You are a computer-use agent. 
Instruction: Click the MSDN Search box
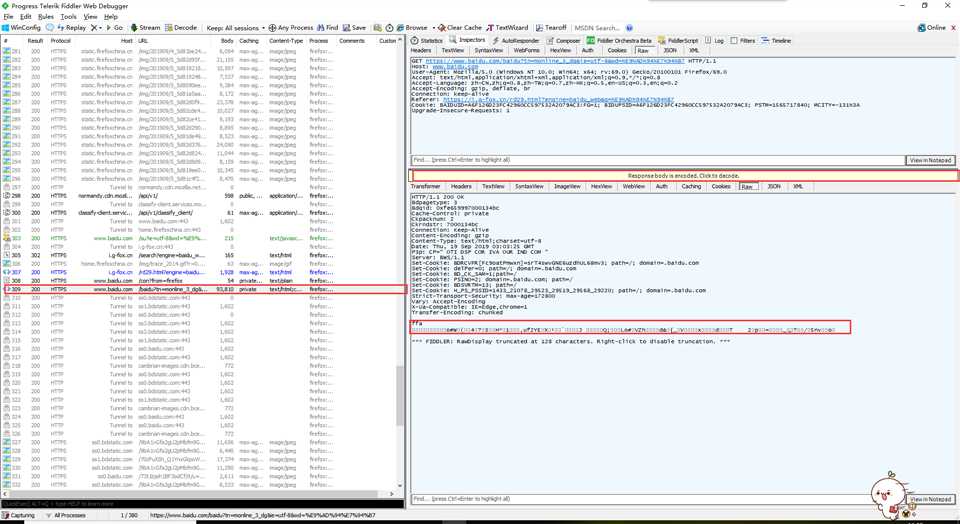(598, 28)
